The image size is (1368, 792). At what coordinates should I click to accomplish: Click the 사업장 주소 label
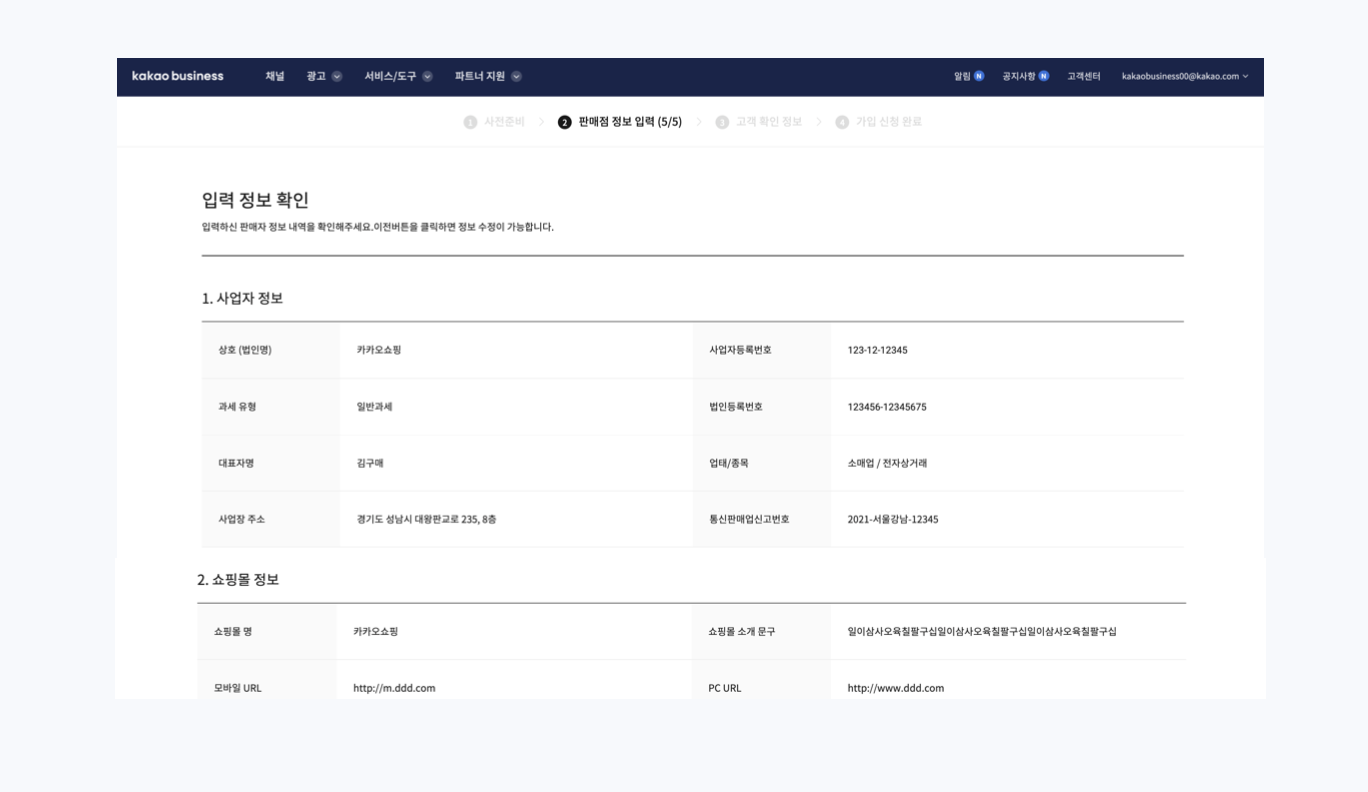(x=242, y=519)
